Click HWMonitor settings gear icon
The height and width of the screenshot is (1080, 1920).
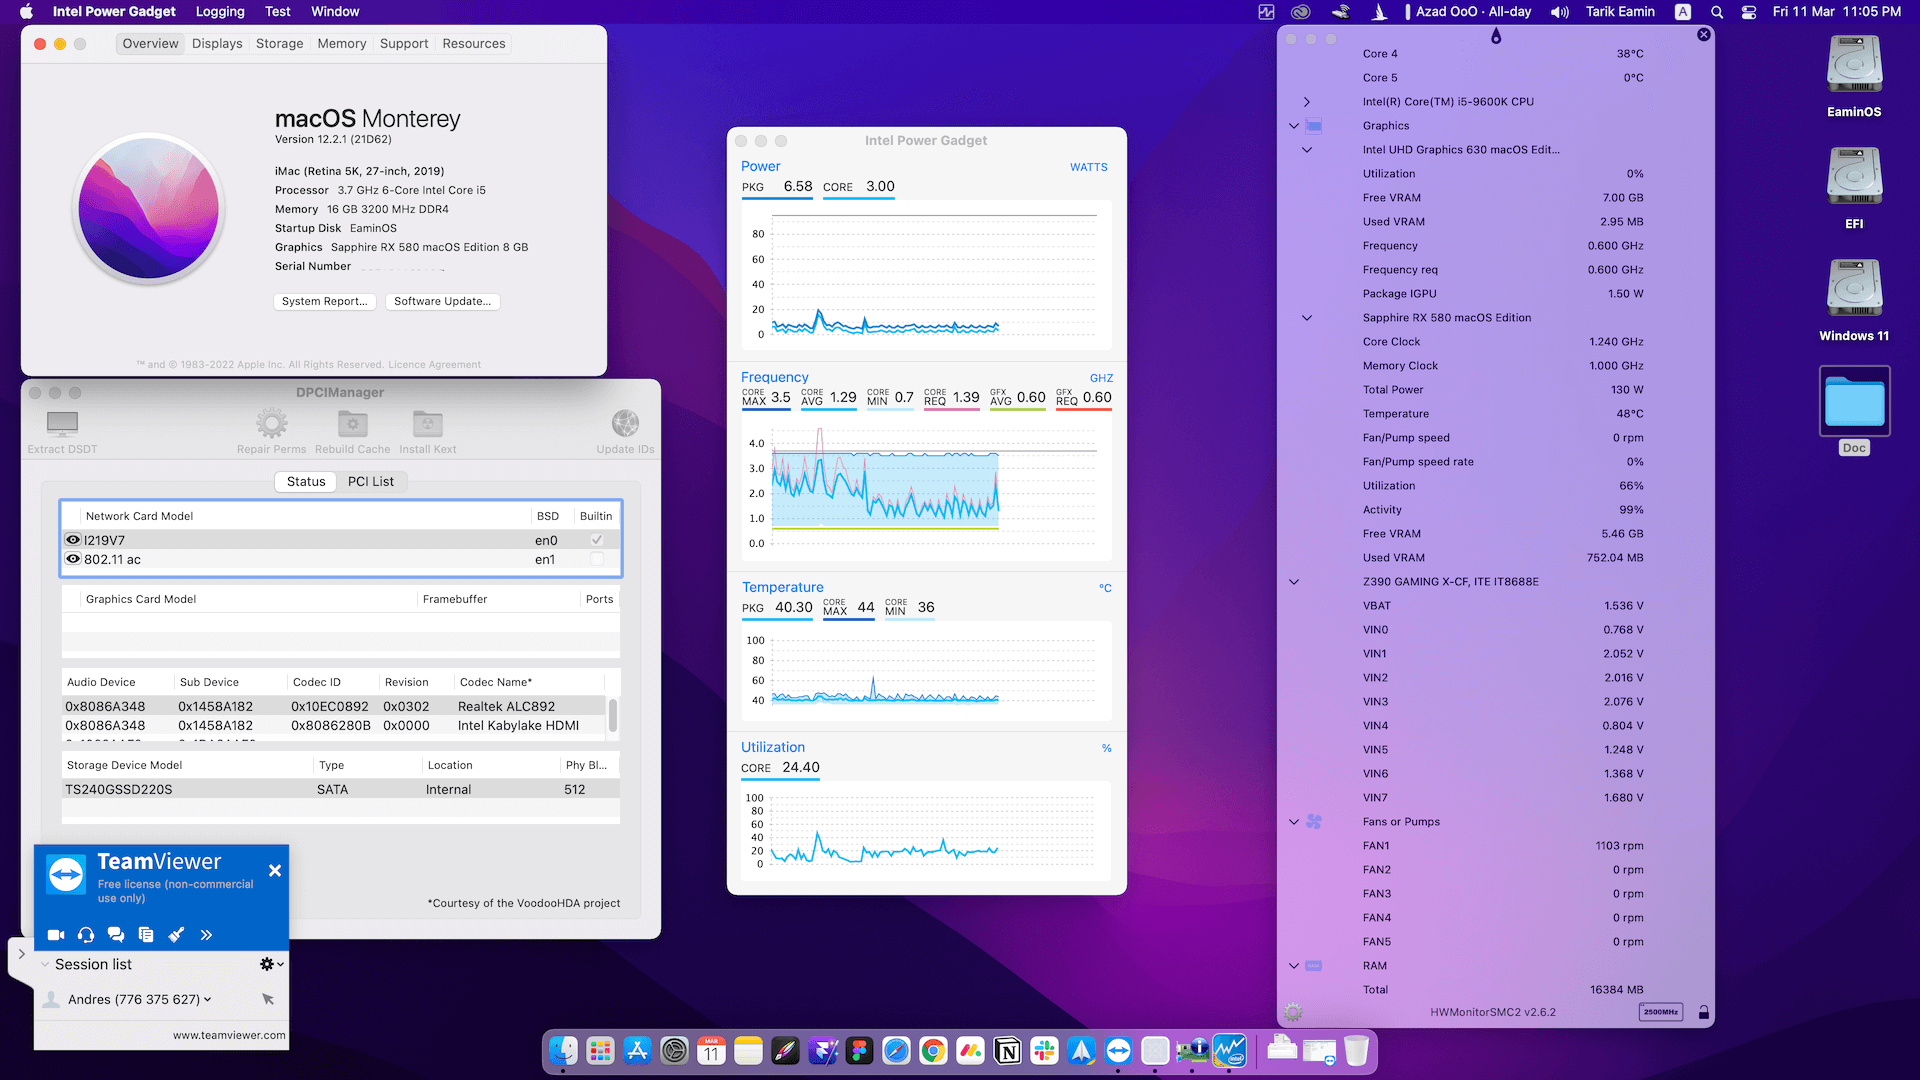pyautogui.click(x=1293, y=1012)
